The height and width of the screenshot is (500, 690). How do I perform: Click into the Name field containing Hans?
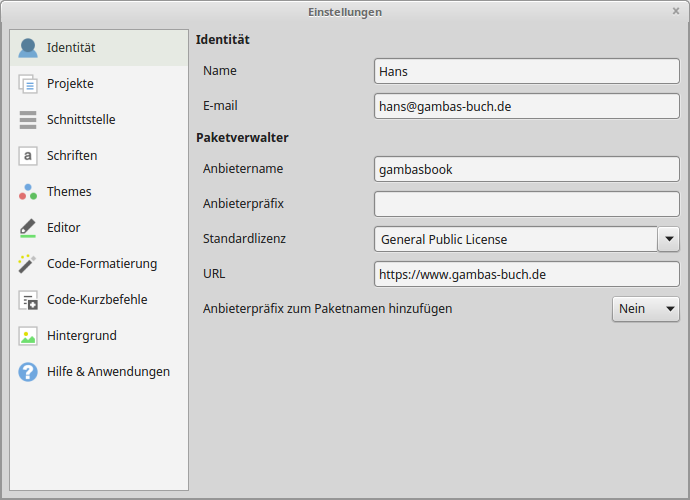click(526, 72)
